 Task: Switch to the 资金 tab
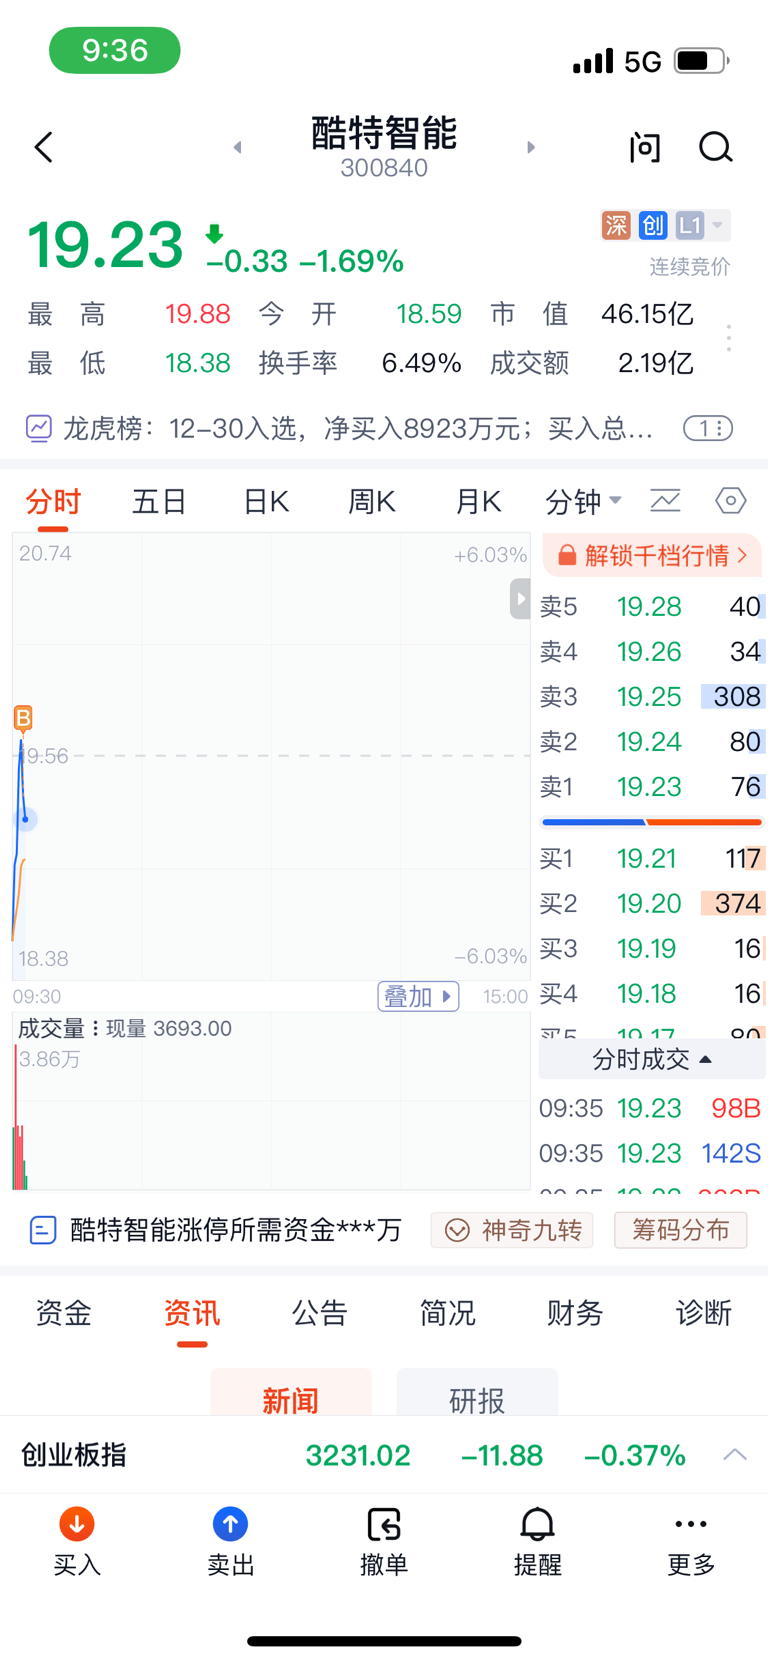64,1313
